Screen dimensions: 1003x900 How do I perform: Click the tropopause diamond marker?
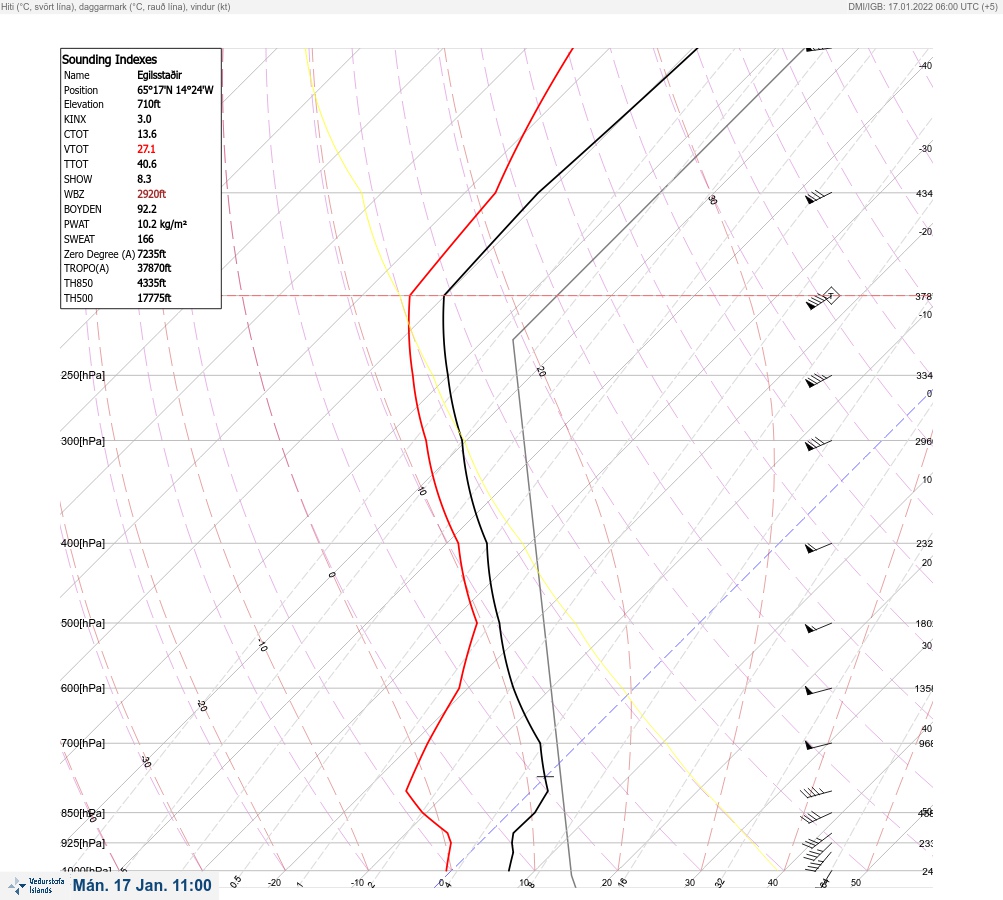click(x=831, y=296)
